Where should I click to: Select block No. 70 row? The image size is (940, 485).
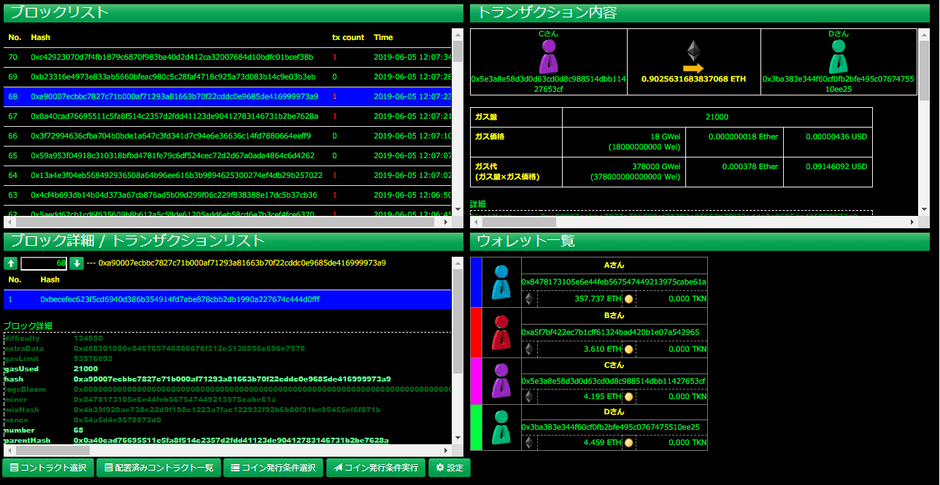point(227,58)
